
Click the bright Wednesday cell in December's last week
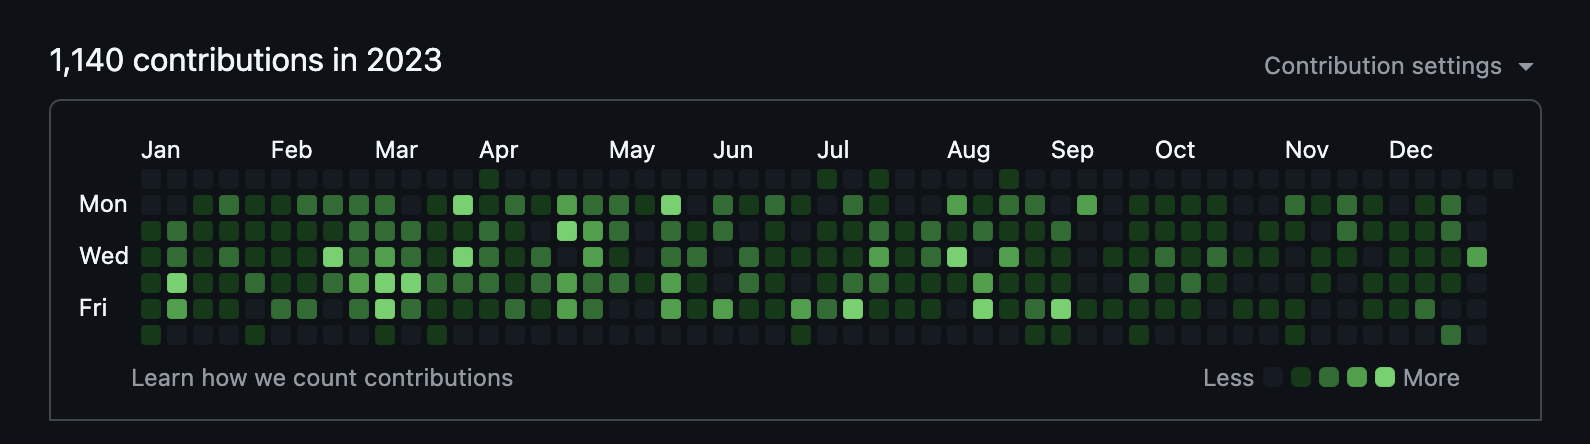tap(1477, 257)
